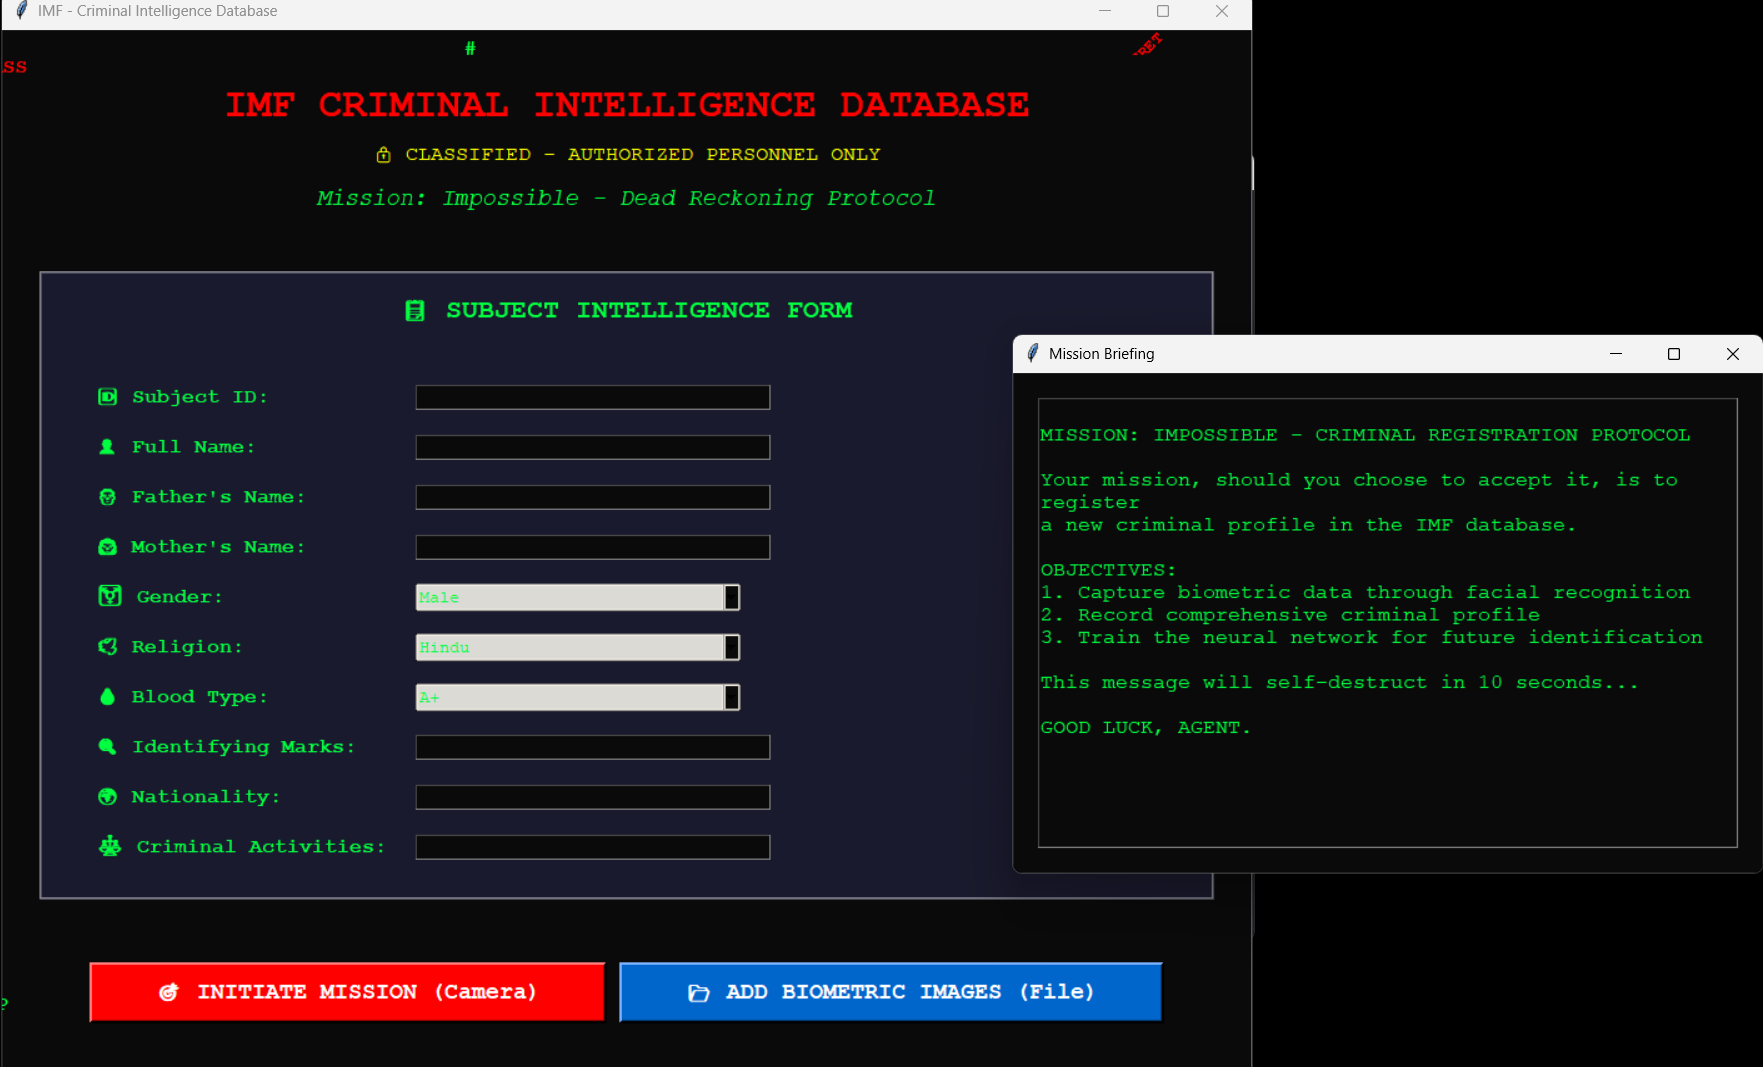
Task: Click the folder icon on Add Biometric Images button
Action: [699, 992]
